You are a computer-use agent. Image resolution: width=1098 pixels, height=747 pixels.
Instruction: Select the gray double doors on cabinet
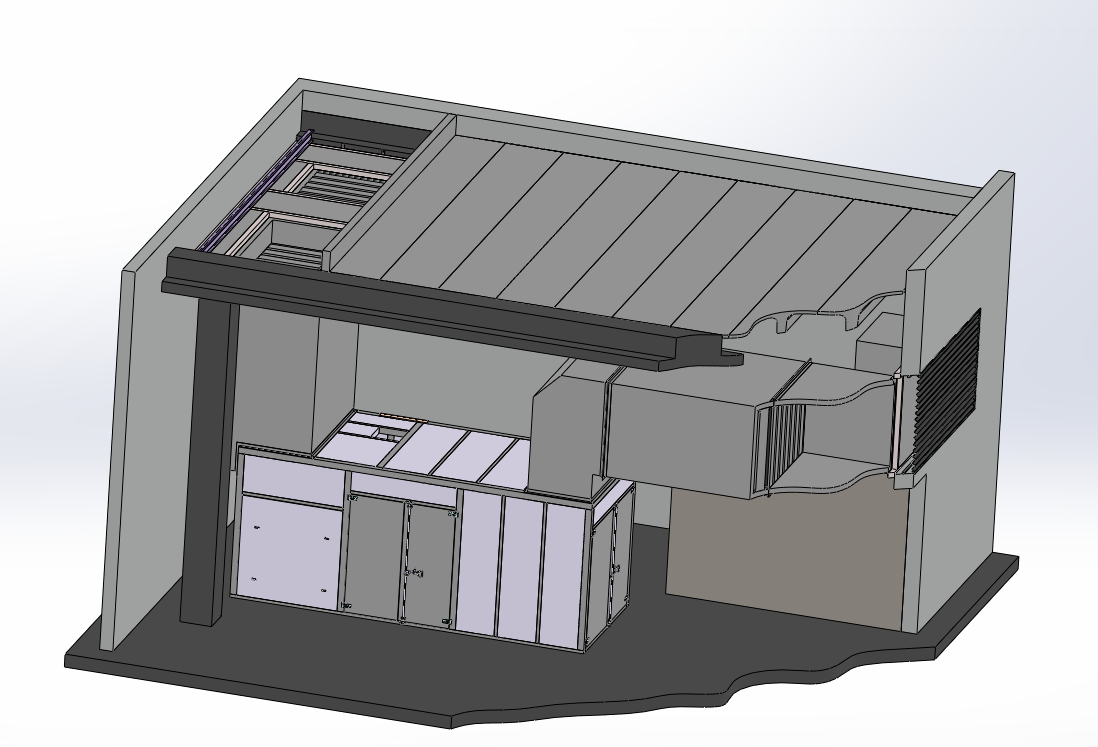point(401,559)
